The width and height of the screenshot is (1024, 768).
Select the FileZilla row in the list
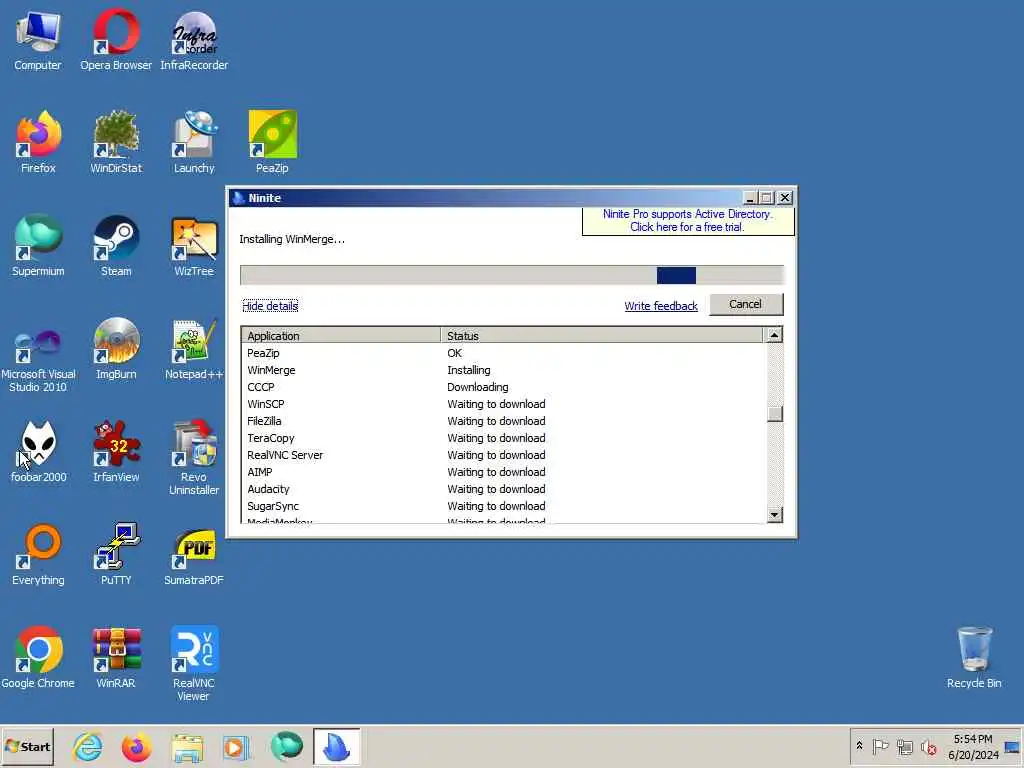click(x=503, y=421)
